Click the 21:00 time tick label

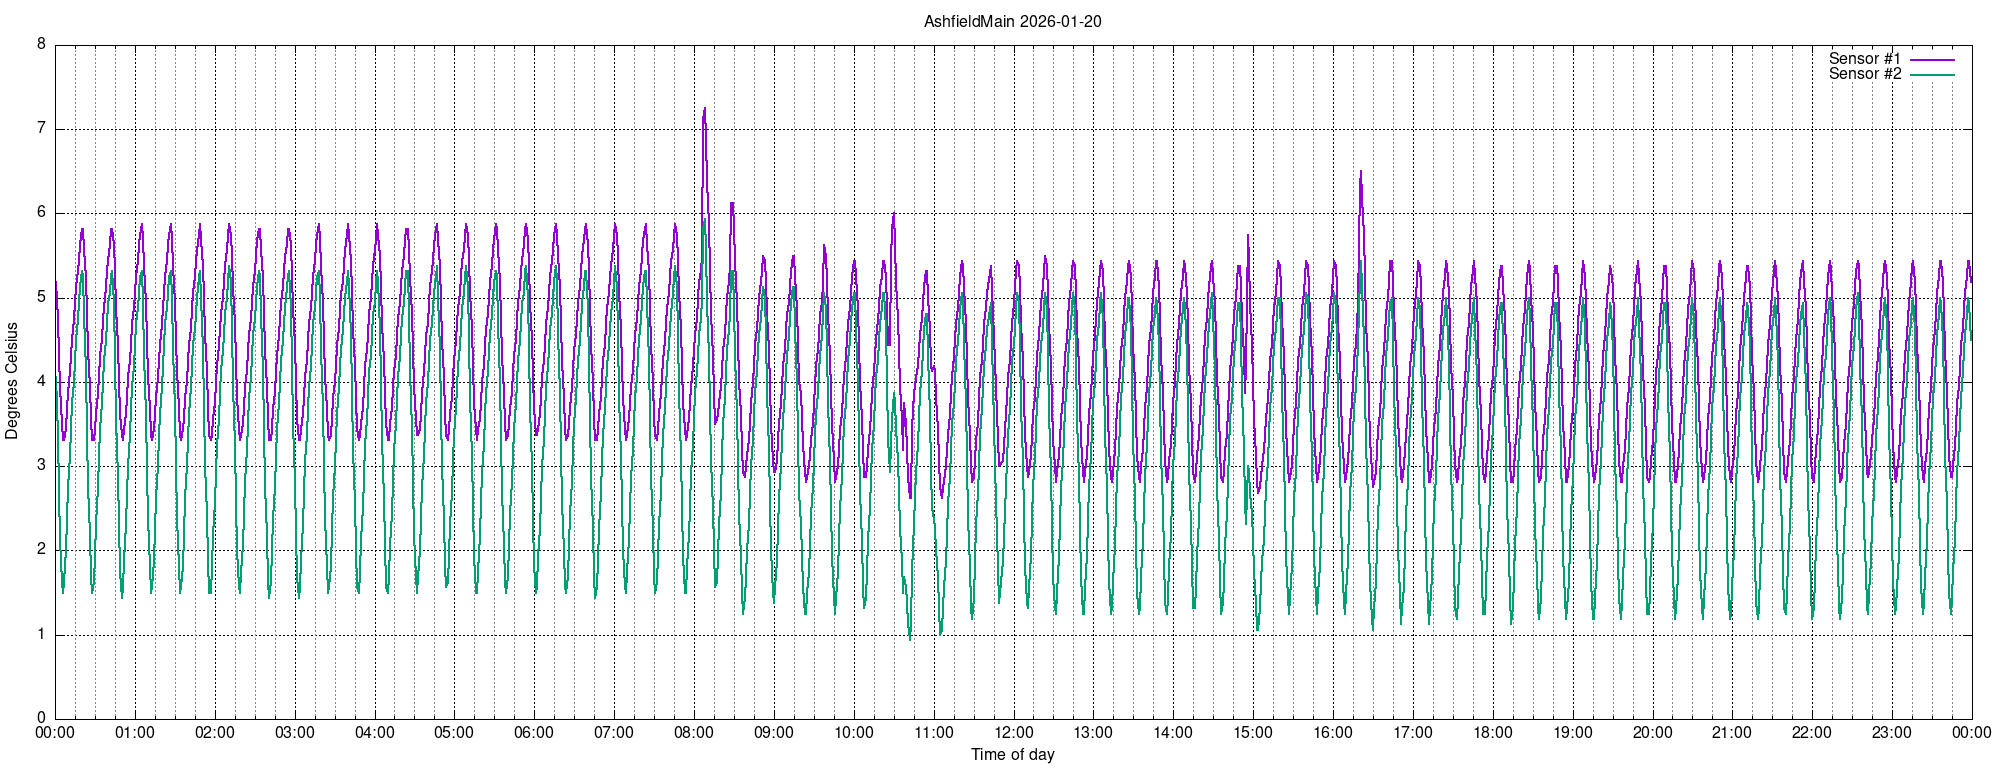[1731, 733]
